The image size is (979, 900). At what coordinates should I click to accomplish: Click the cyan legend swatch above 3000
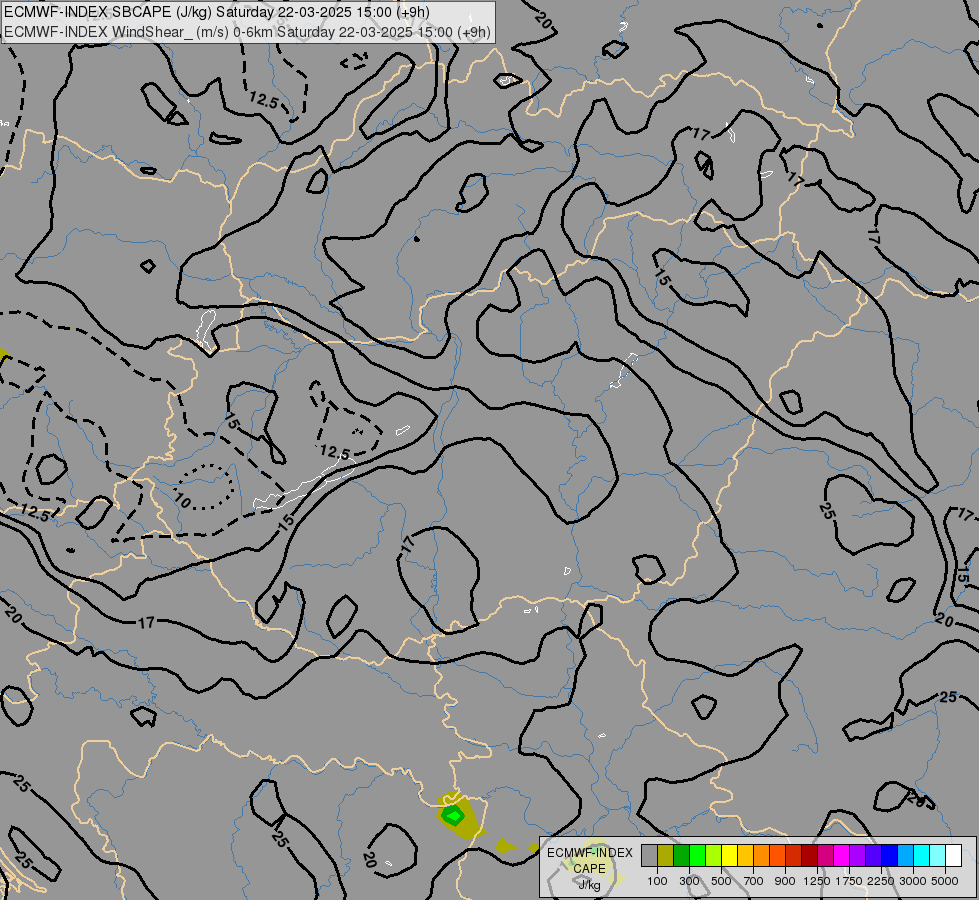coord(922,856)
